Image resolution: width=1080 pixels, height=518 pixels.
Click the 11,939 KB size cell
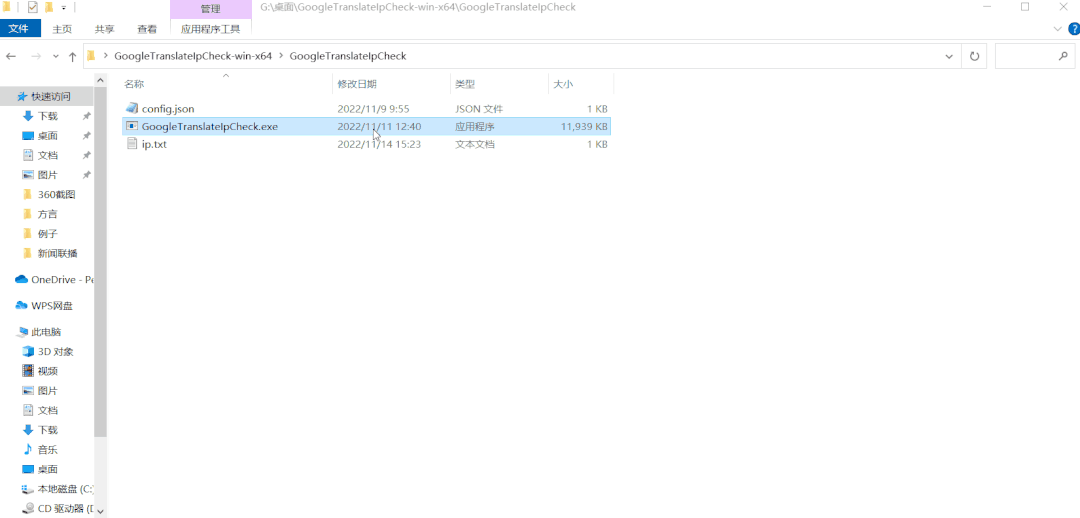[584, 127]
